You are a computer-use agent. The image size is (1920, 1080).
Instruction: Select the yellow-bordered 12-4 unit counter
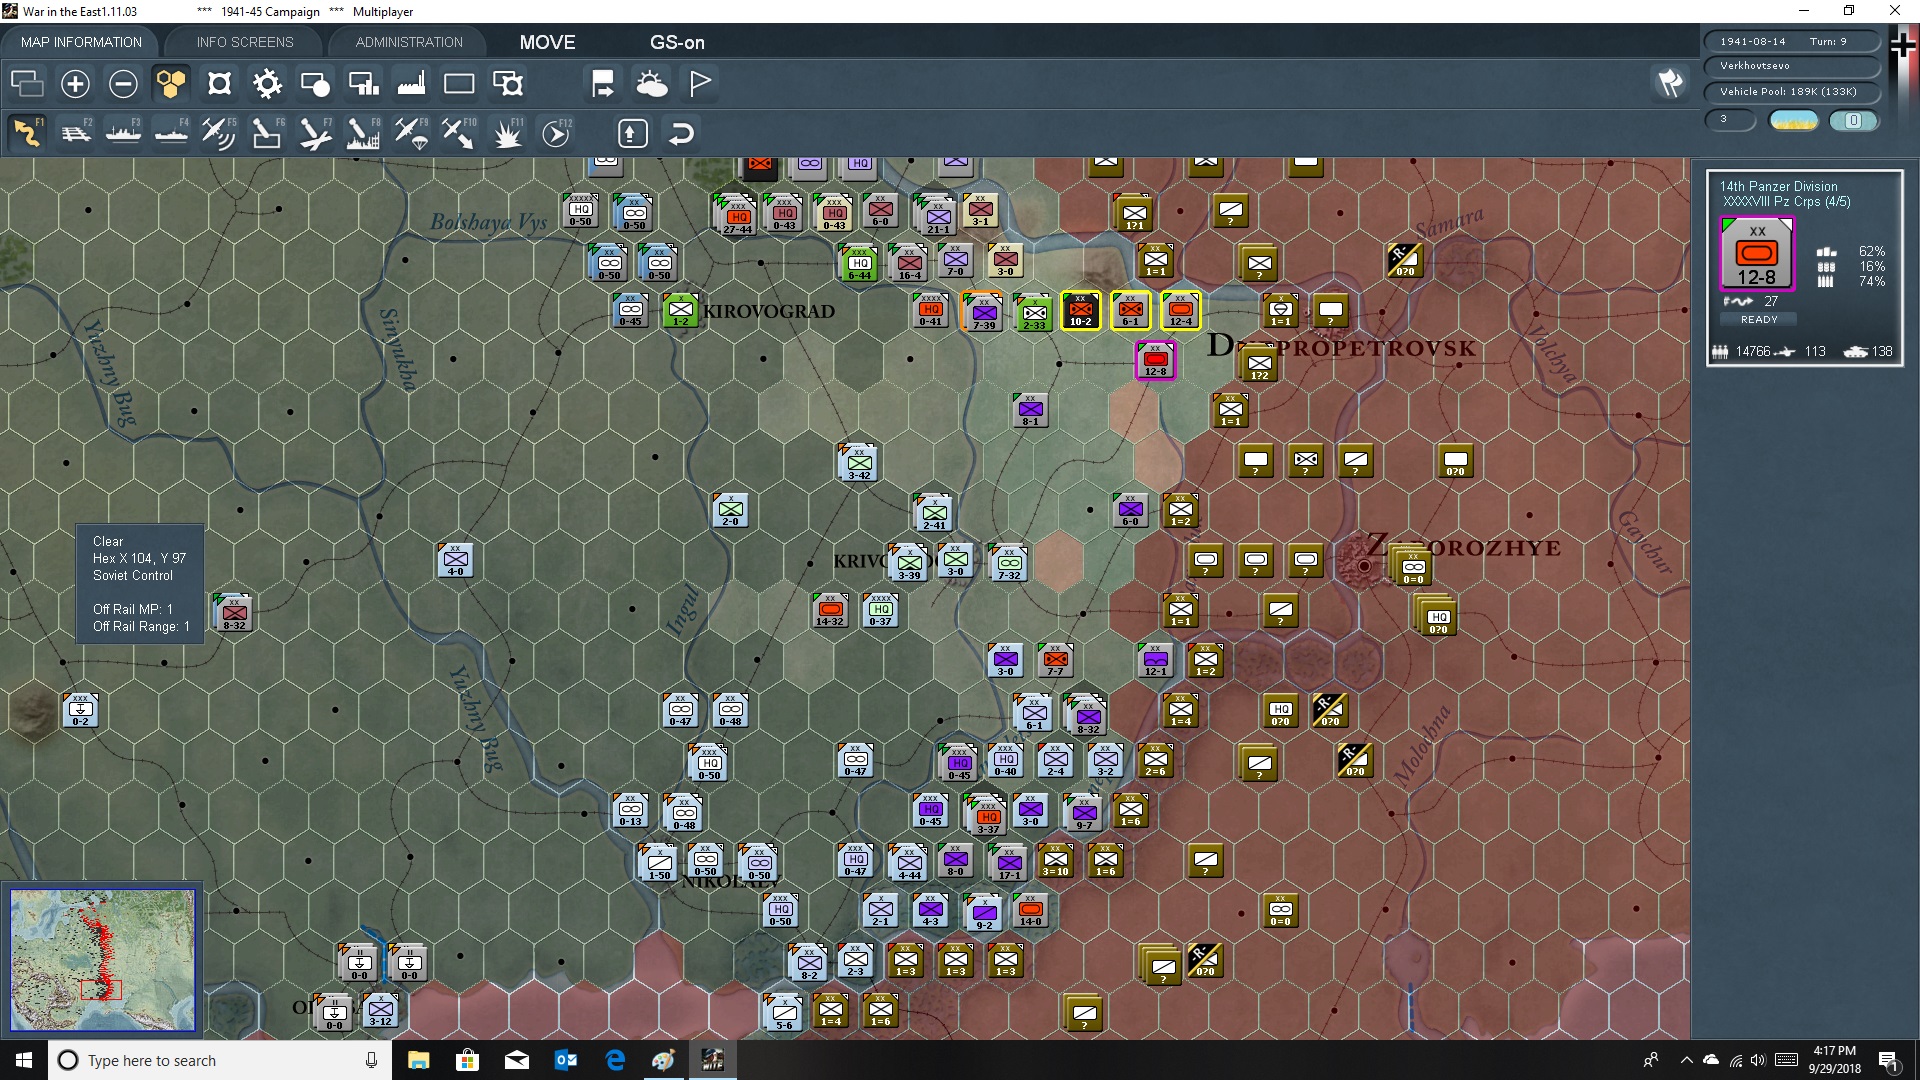[x=1180, y=310]
